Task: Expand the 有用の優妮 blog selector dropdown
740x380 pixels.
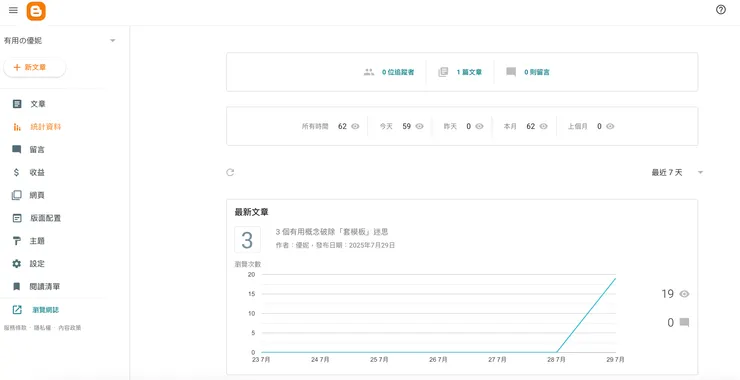Action: 113,41
